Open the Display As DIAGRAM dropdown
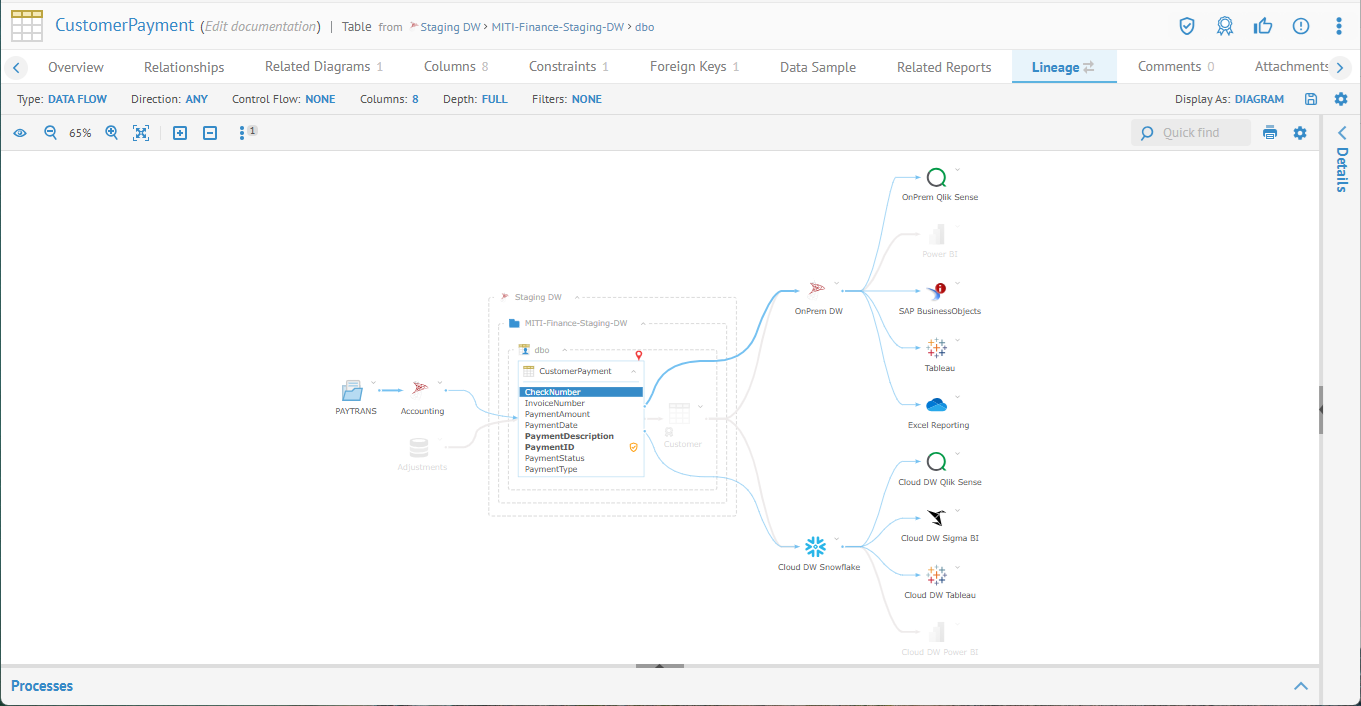 click(1259, 99)
